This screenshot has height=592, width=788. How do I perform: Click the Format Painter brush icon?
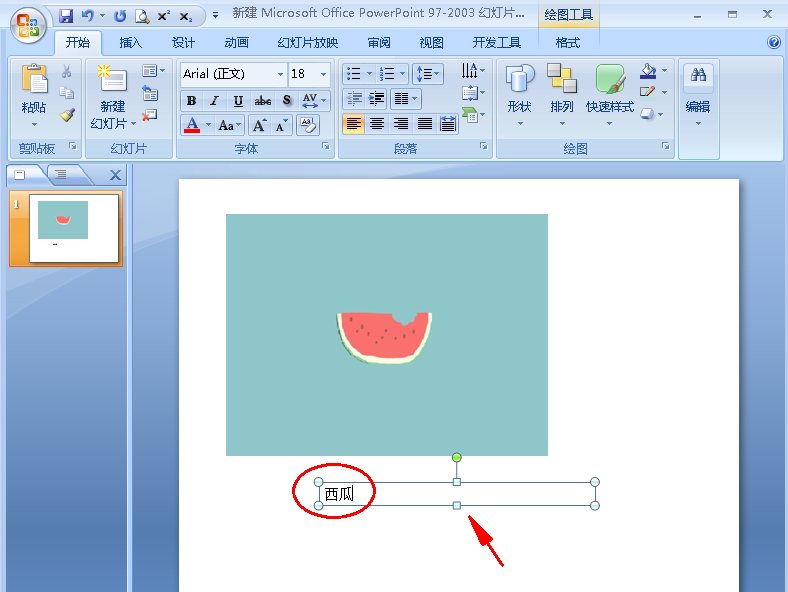[67, 115]
